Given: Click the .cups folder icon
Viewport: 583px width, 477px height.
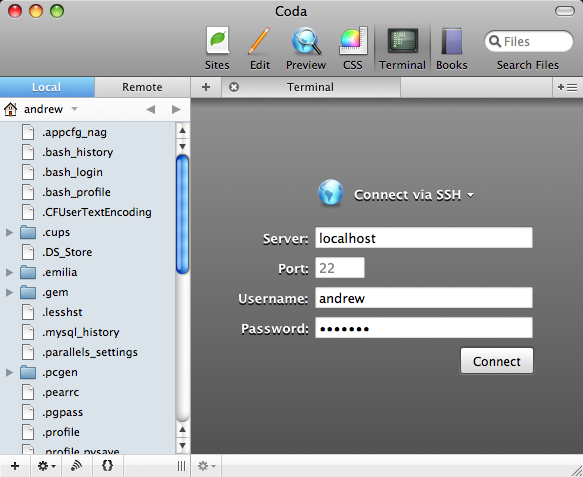Looking at the screenshot, I should pyautogui.click(x=28, y=232).
